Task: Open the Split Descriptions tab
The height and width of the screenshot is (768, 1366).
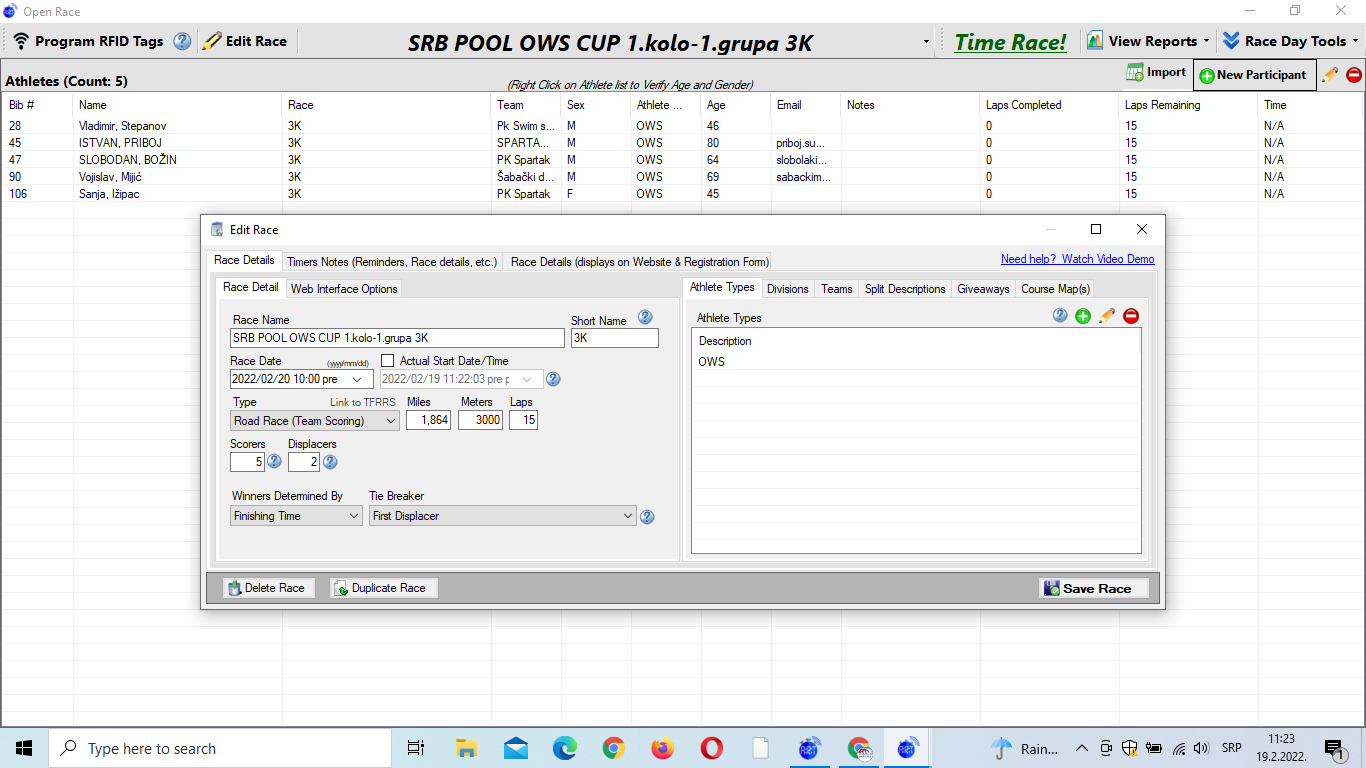Action: pos(904,289)
